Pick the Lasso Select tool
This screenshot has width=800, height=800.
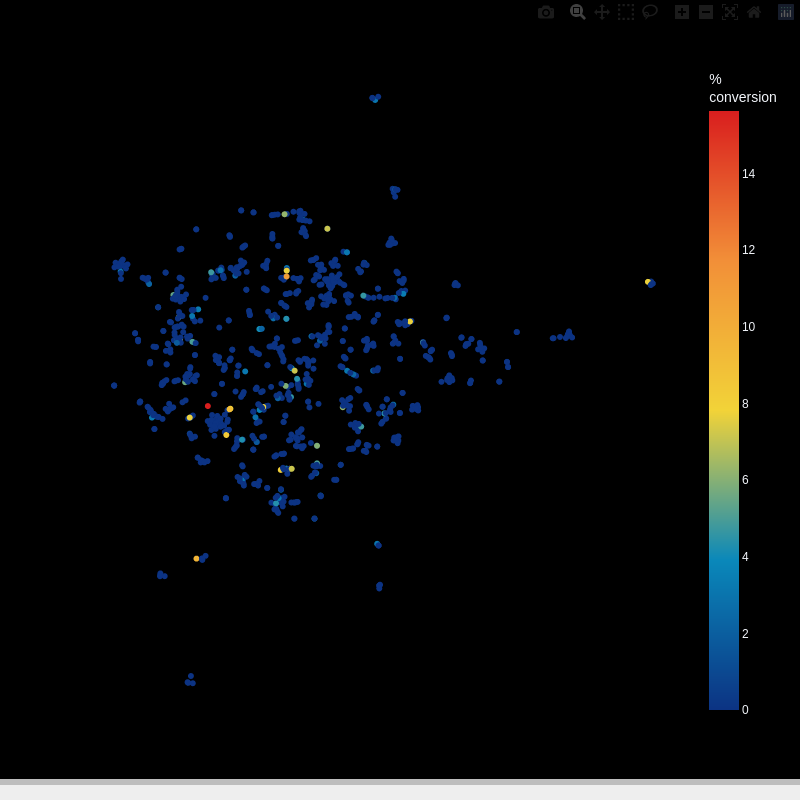coord(650,12)
